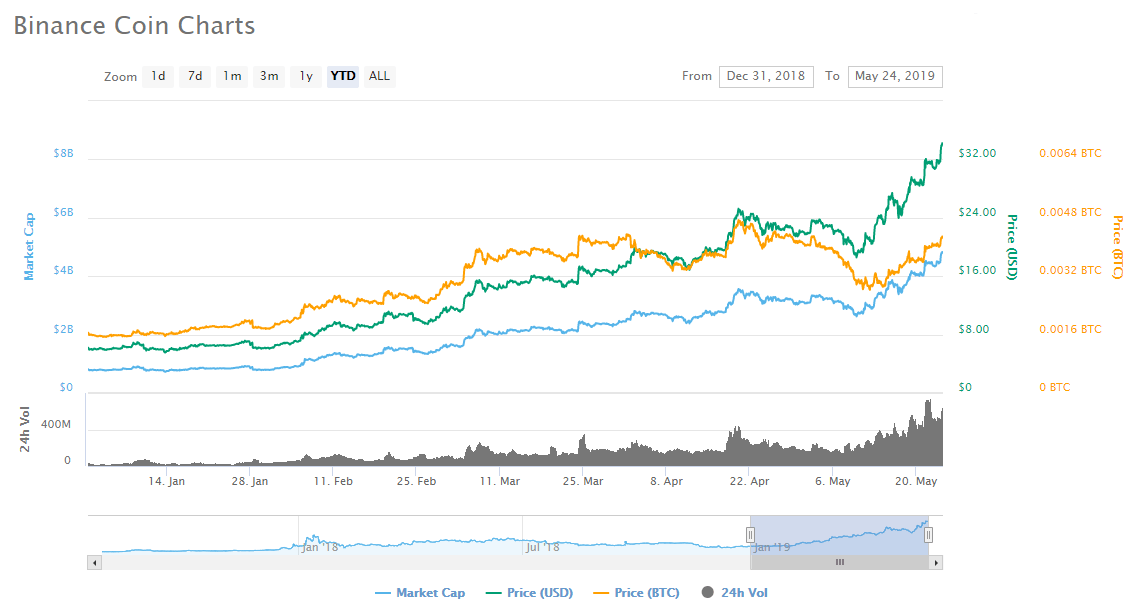Click the Jan '19 region in the navigator
Screen dimensions: 1147x606
(770, 545)
